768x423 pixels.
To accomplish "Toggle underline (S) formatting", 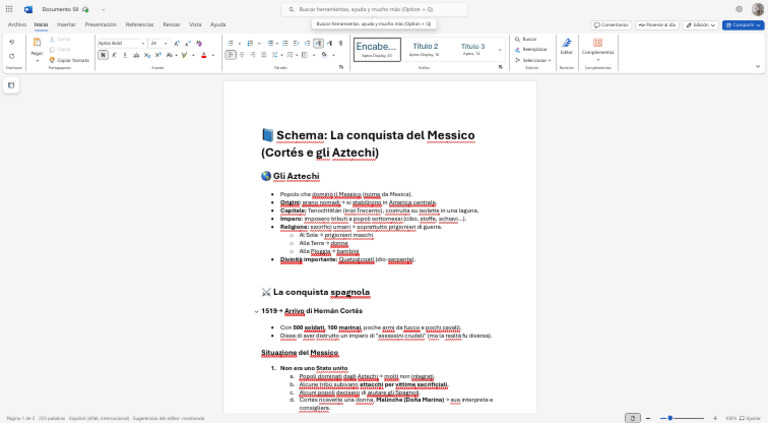I will click(125, 55).
